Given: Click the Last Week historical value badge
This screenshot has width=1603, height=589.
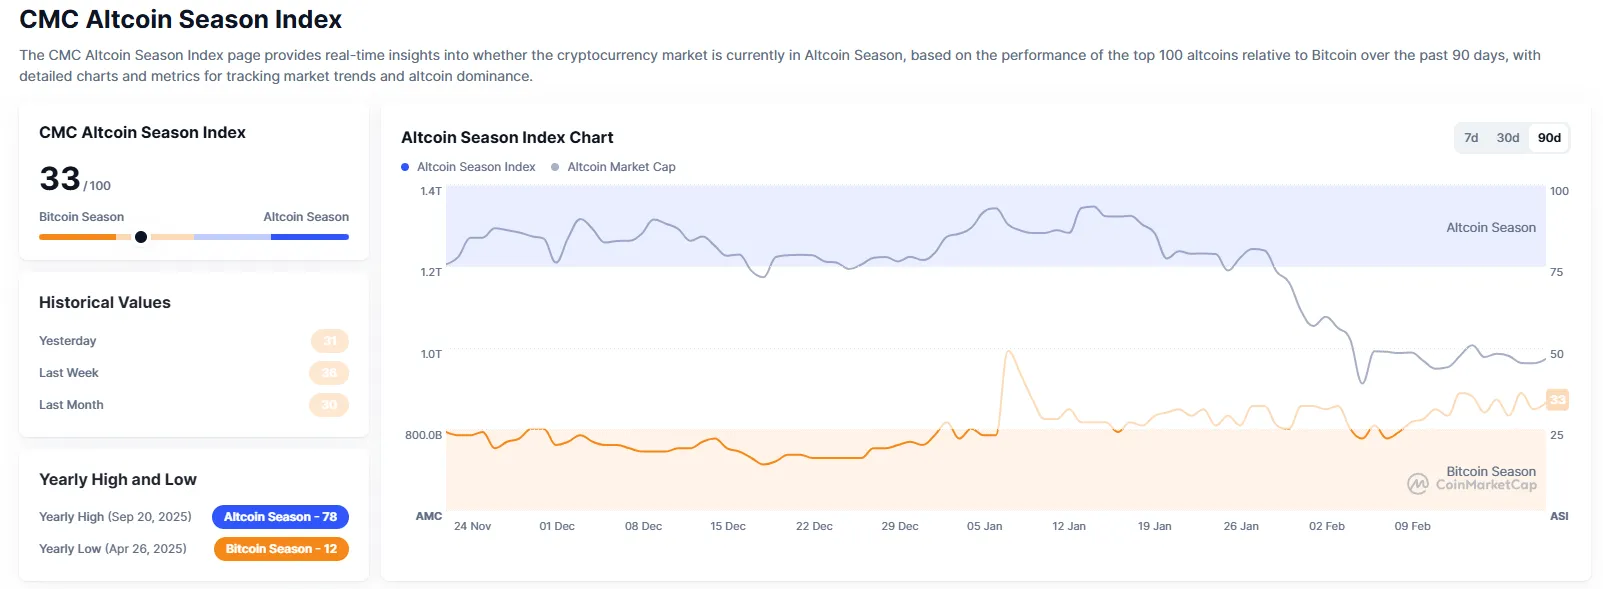Looking at the screenshot, I should coord(329,373).
